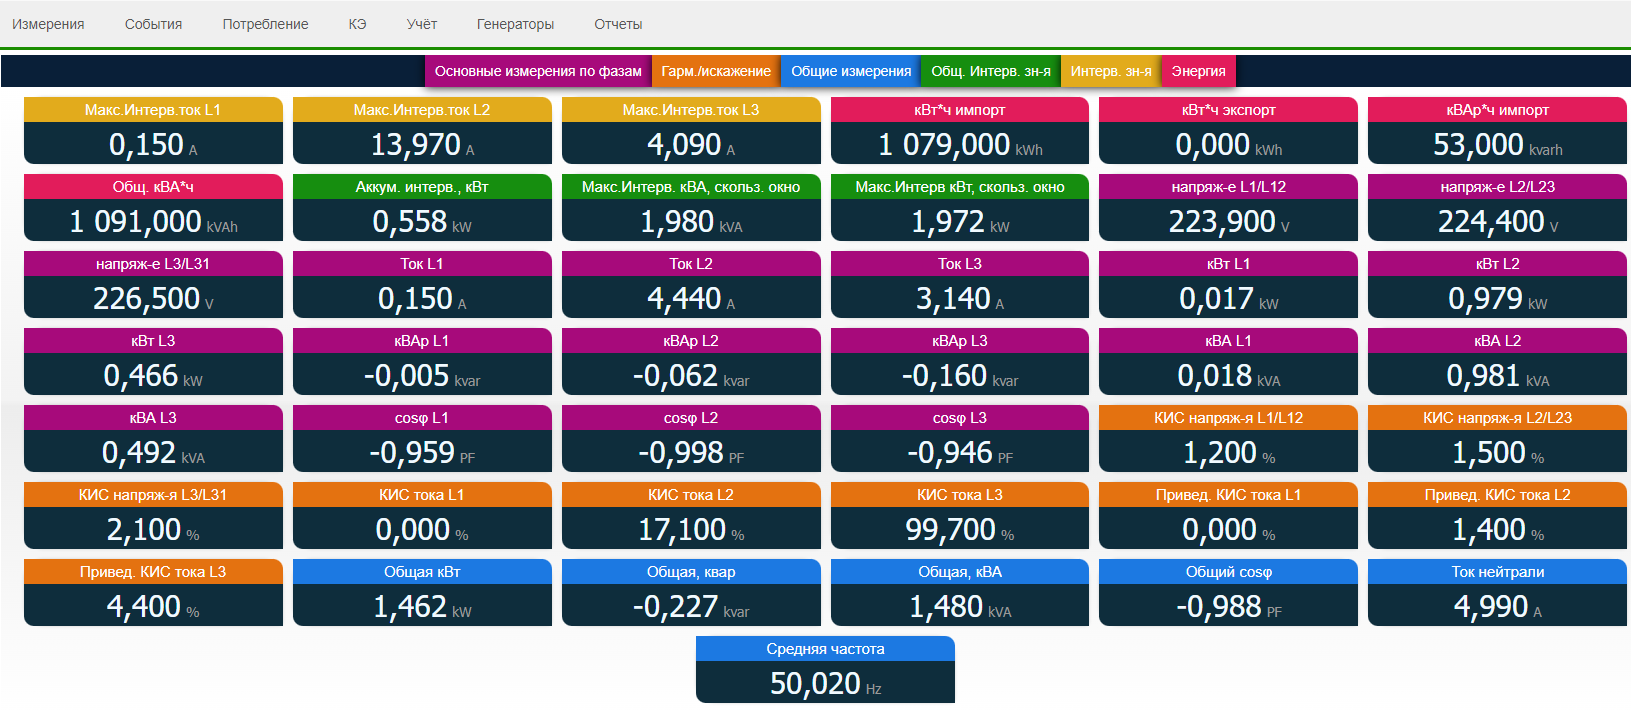1631x711 pixels.
Task: Open the Отчеты menu
Action: tap(618, 24)
